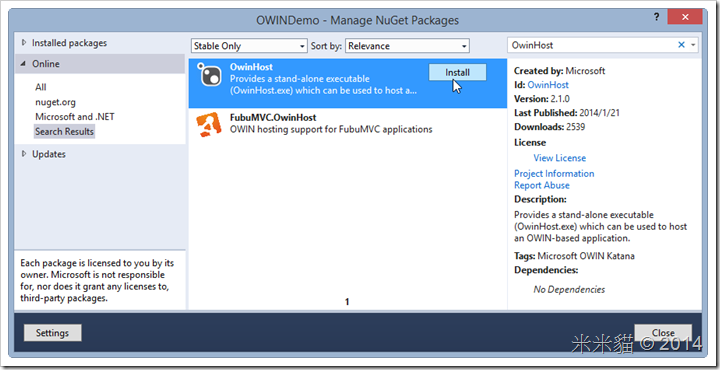This screenshot has height=370, width=720.
Task: Select Microsoft and .NET source
Action: click(75, 117)
